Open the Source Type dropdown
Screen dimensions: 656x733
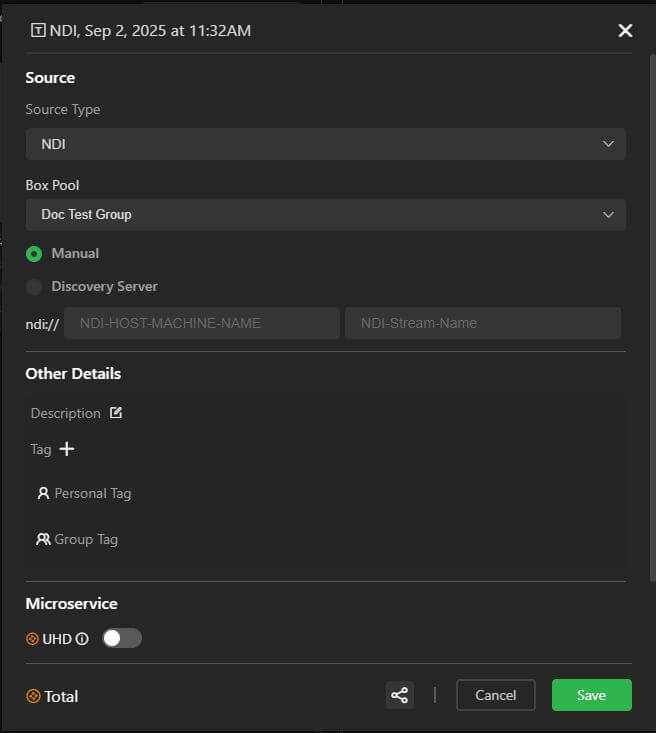(x=325, y=144)
